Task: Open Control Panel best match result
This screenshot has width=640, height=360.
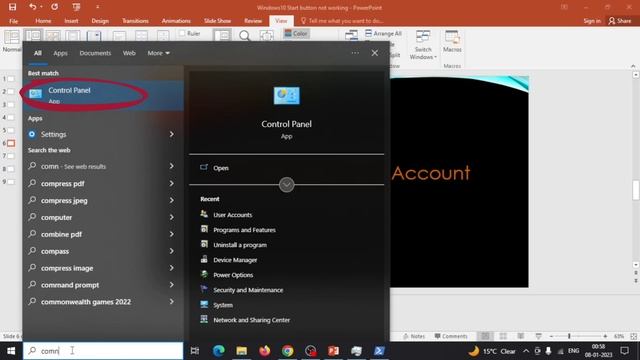Action: click(x=103, y=95)
